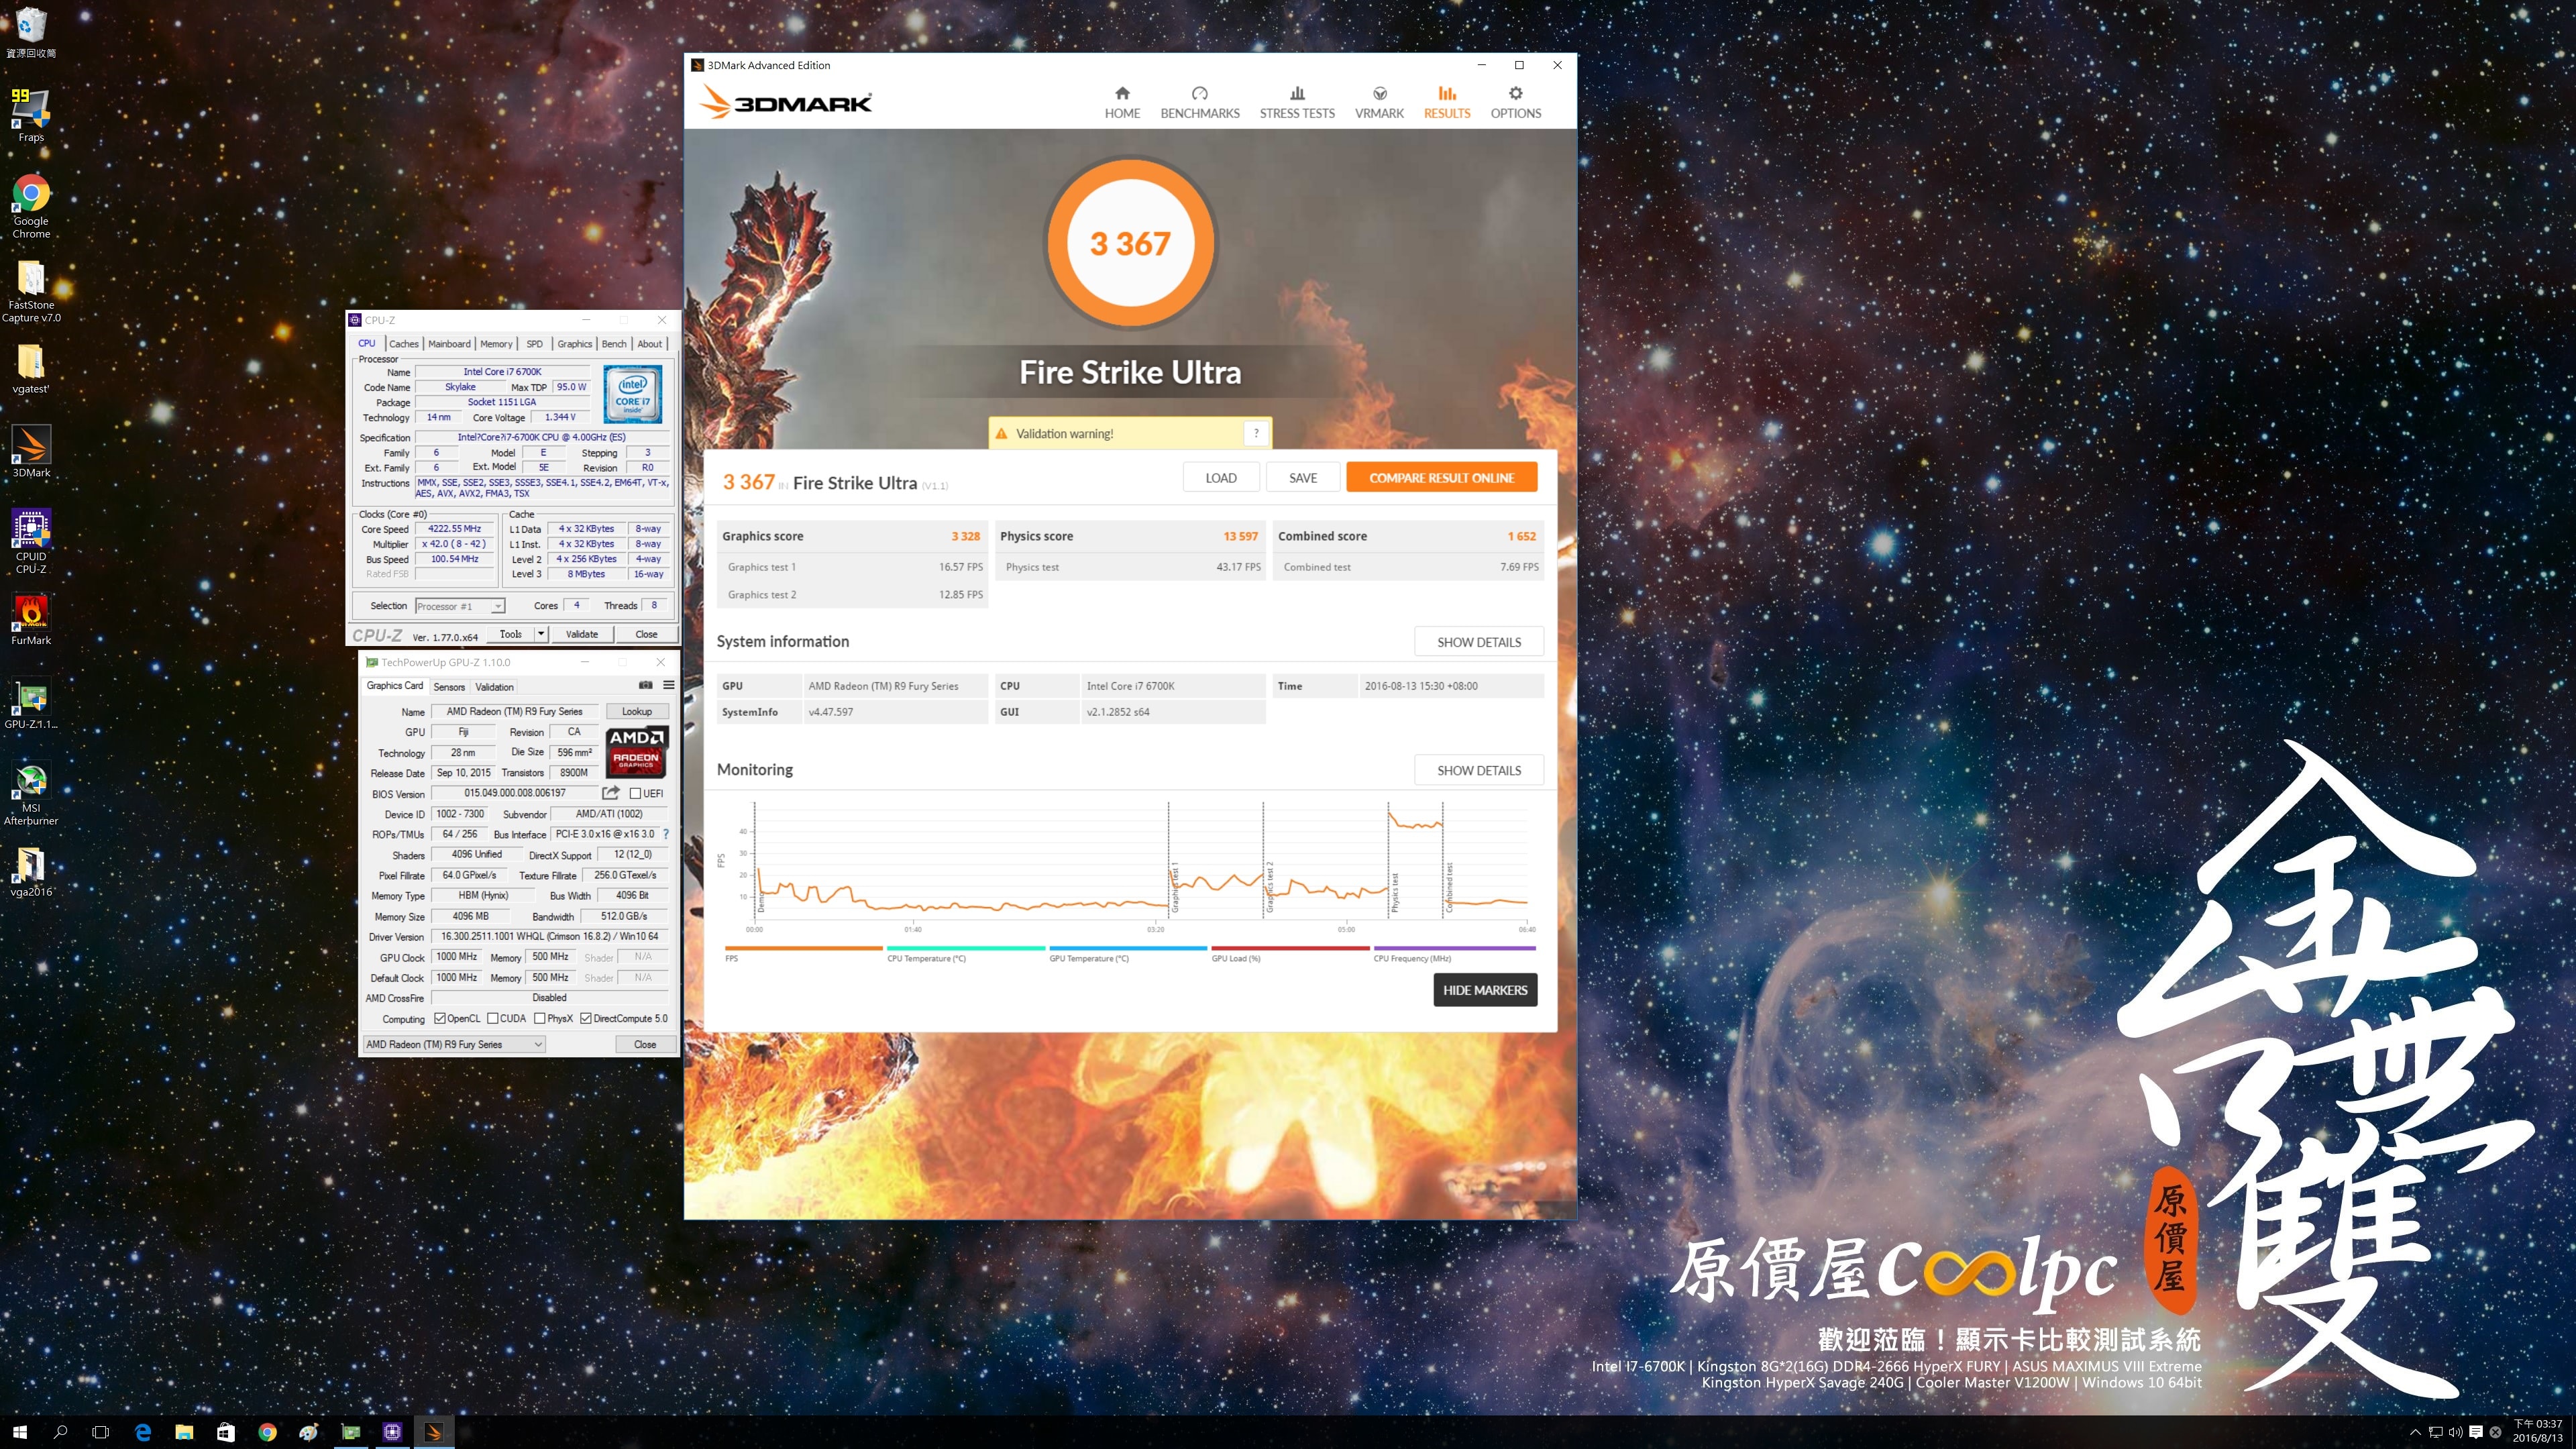Switch to Sensors tab in GPU-Z
Image resolution: width=2576 pixels, height=1449 pixels.
(x=449, y=686)
